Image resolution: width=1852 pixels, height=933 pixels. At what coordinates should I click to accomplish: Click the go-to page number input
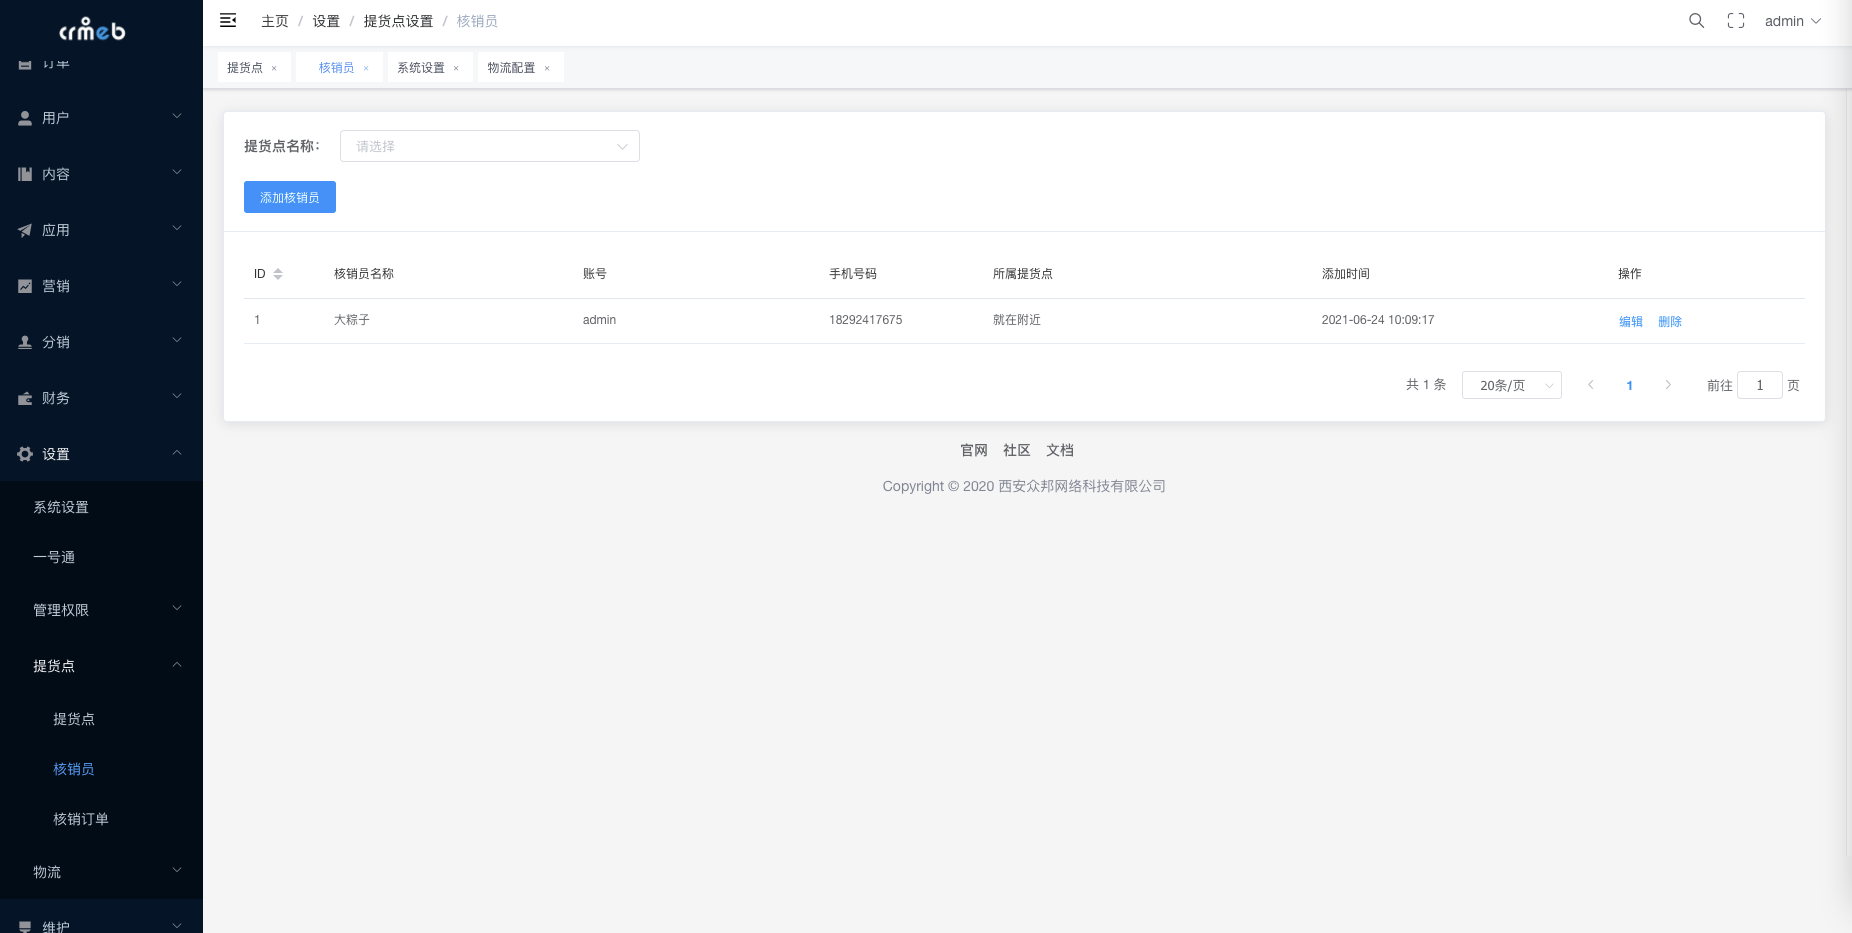[x=1759, y=385]
